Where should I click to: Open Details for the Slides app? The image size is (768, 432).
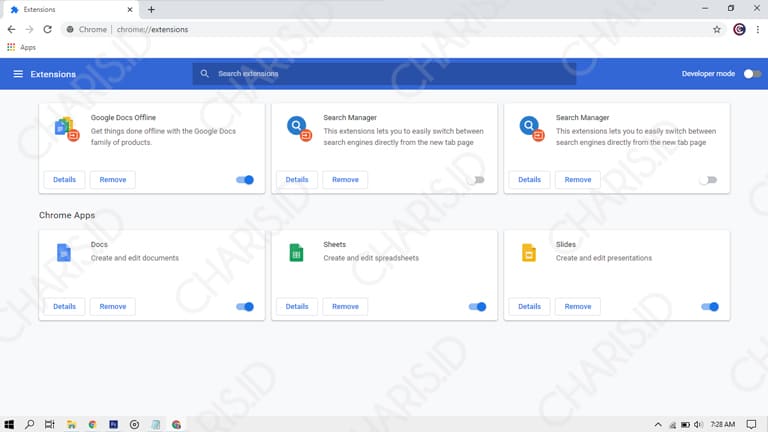pyautogui.click(x=529, y=307)
